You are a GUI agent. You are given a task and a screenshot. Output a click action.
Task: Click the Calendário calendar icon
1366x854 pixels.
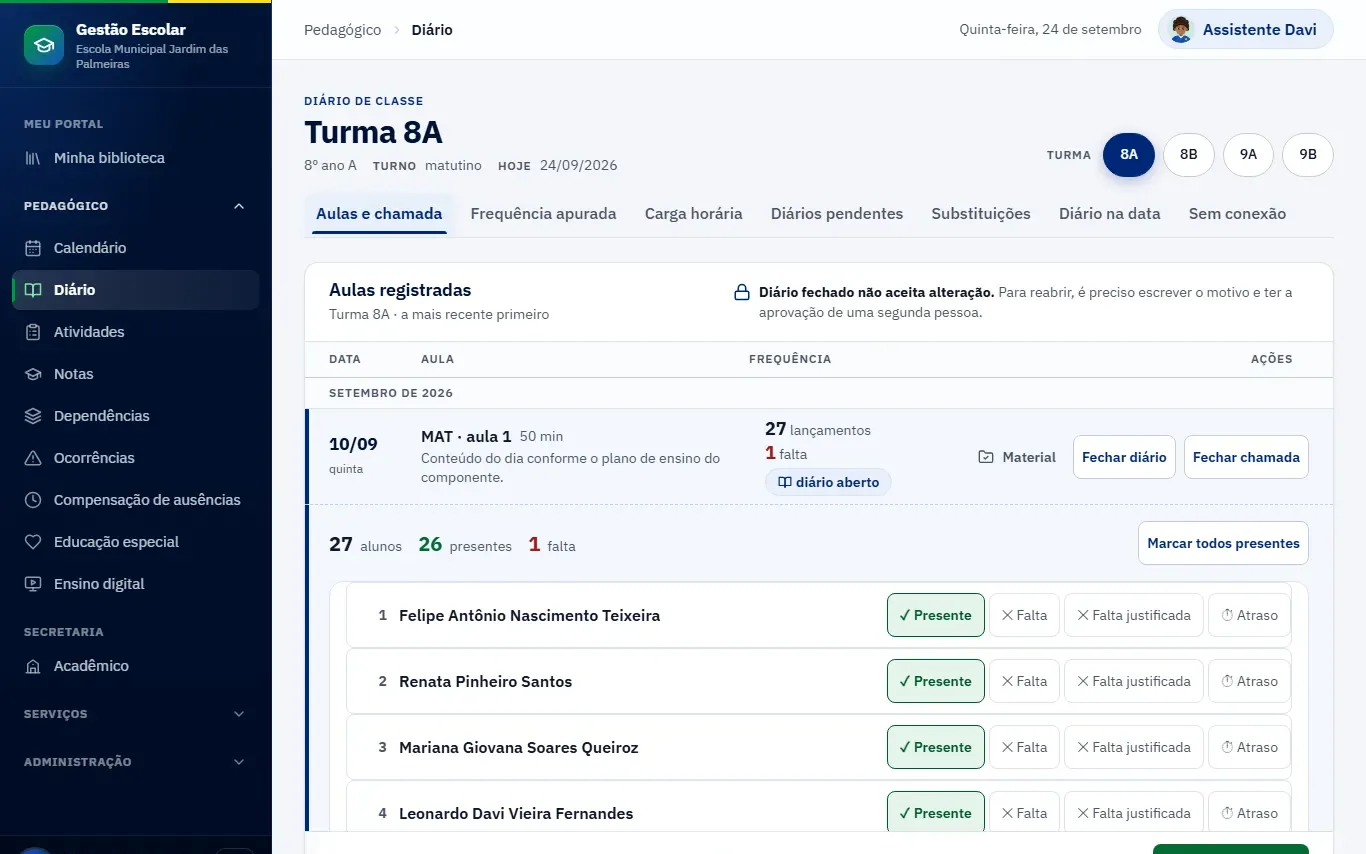pos(33,248)
